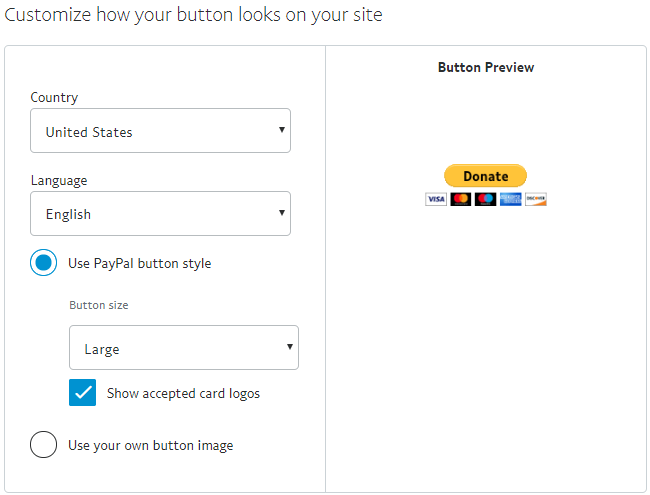Choose Use your own button image
650x495 pixels.
(44, 444)
